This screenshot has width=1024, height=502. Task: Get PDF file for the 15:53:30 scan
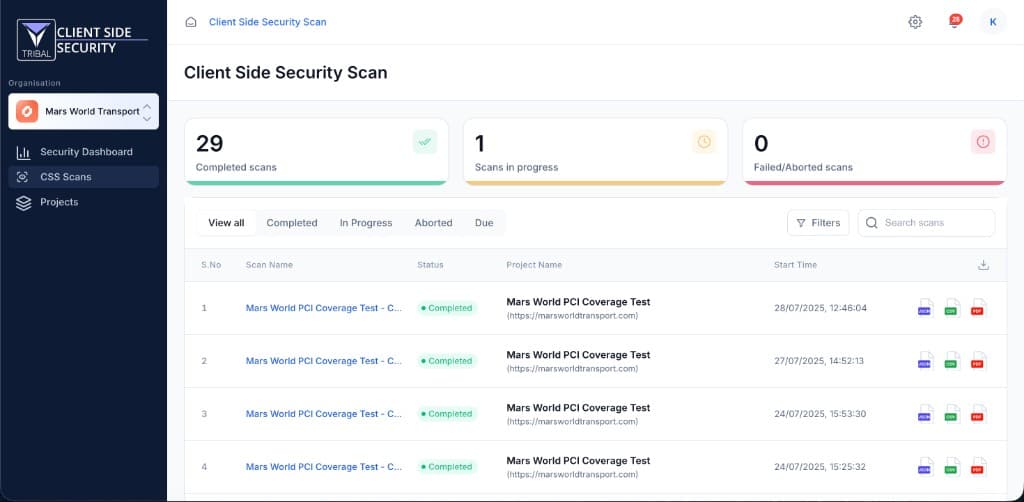coord(978,414)
